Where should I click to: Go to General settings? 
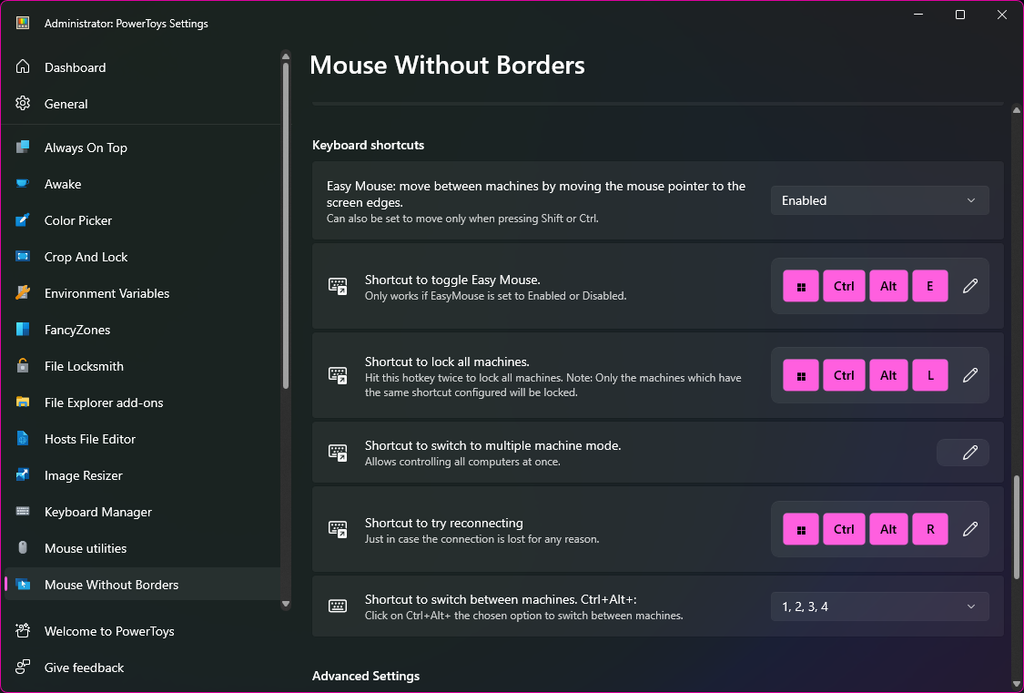[66, 104]
